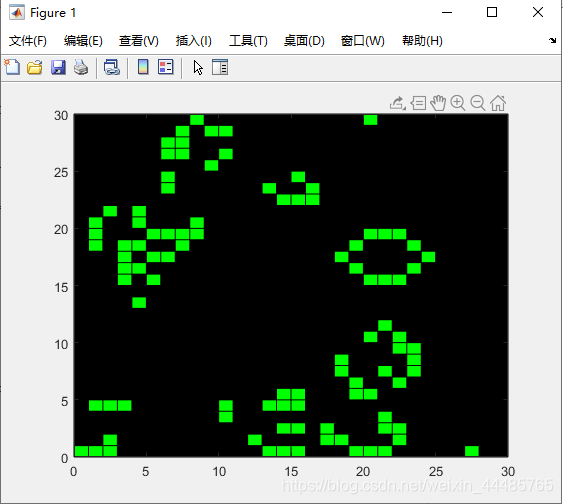Minimize the Figure 1 window

coord(447,13)
